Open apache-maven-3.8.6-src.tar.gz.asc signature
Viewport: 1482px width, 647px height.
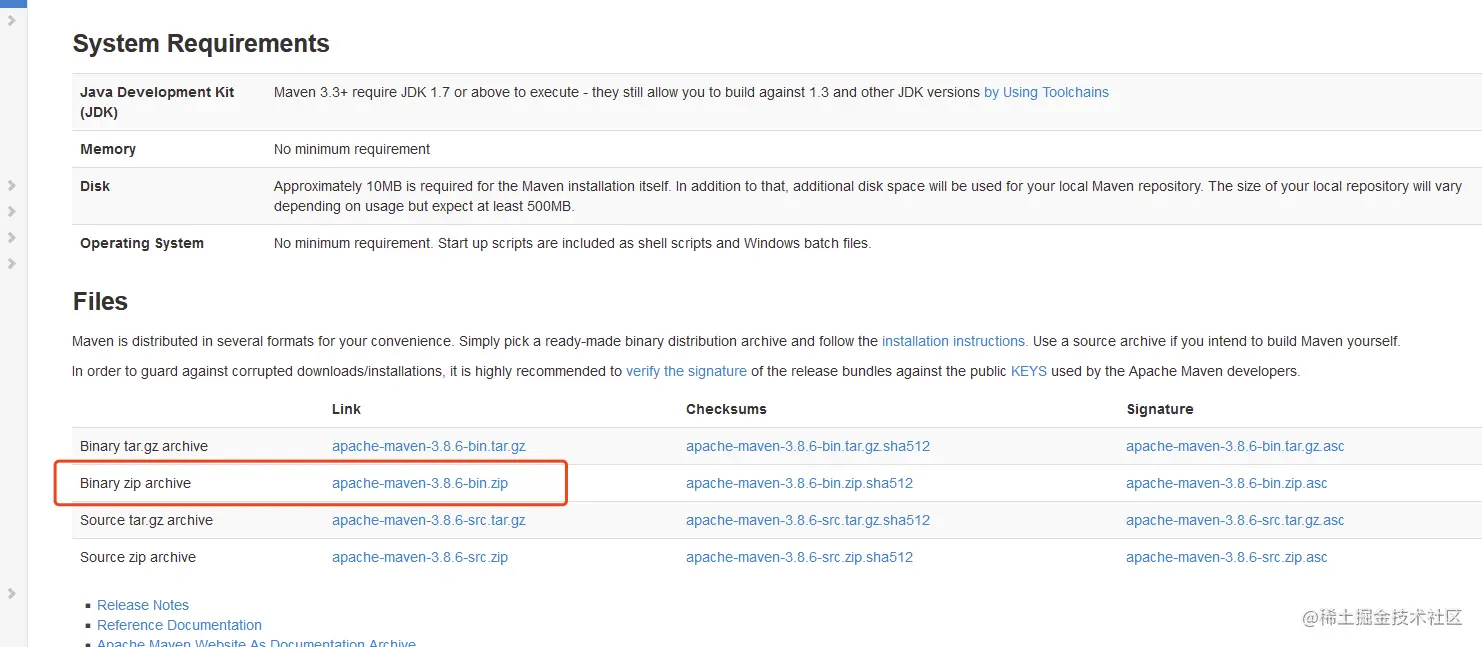click(x=1235, y=520)
